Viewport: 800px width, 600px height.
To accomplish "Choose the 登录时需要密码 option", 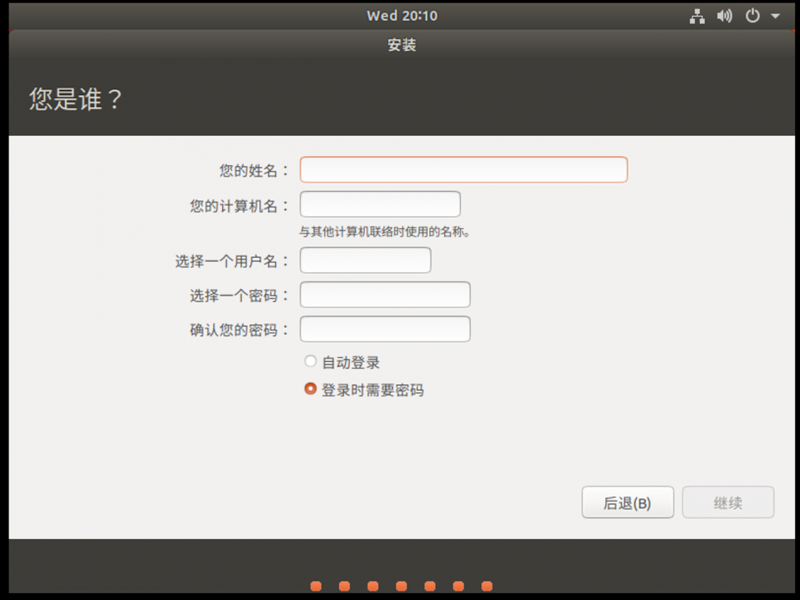I will (311, 389).
